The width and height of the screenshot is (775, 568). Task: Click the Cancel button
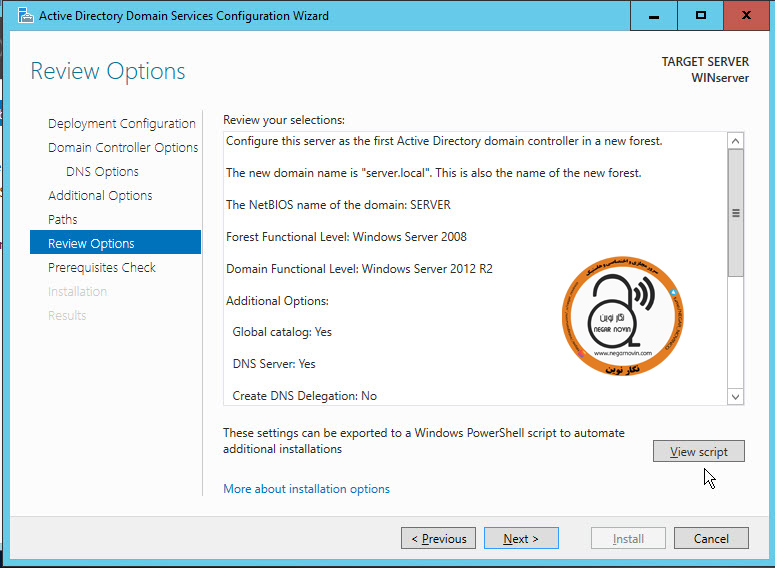click(x=711, y=538)
